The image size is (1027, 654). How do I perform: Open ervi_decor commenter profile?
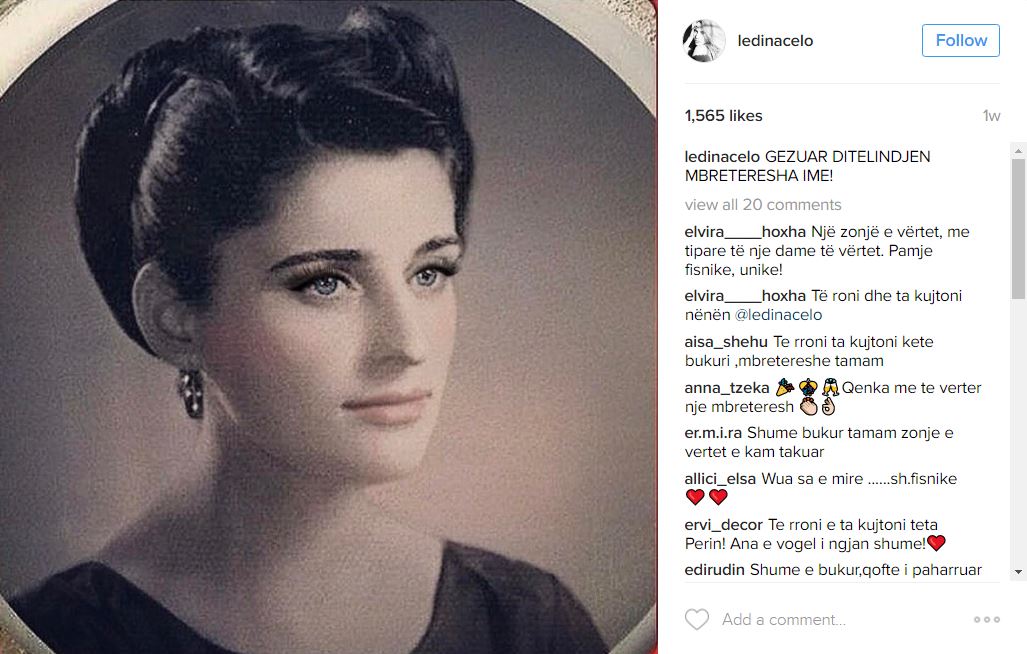click(x=724, y=524)
